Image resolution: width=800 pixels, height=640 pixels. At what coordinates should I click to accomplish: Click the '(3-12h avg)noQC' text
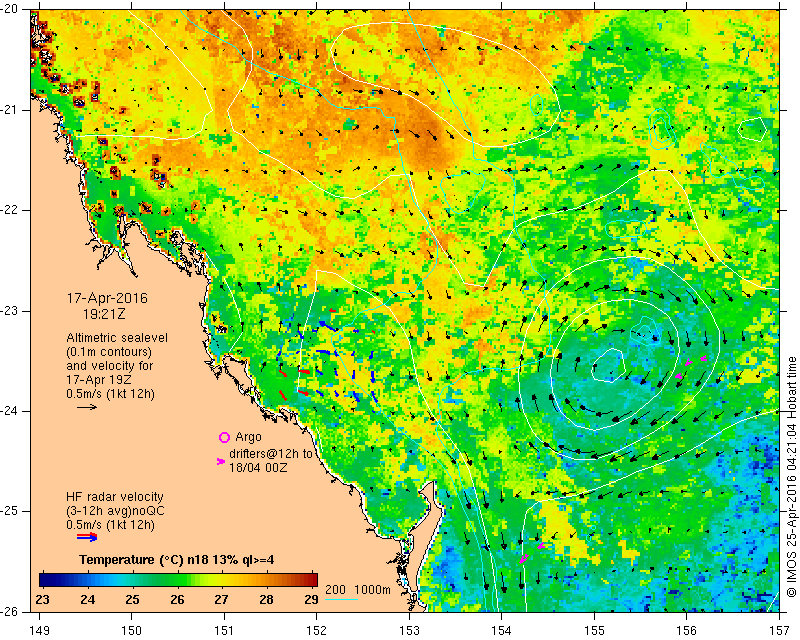[x=115, y=511]
